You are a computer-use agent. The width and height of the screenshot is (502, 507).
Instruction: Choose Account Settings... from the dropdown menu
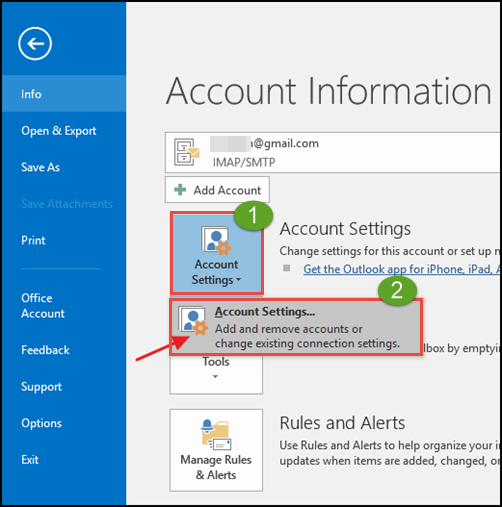point(296,327)
